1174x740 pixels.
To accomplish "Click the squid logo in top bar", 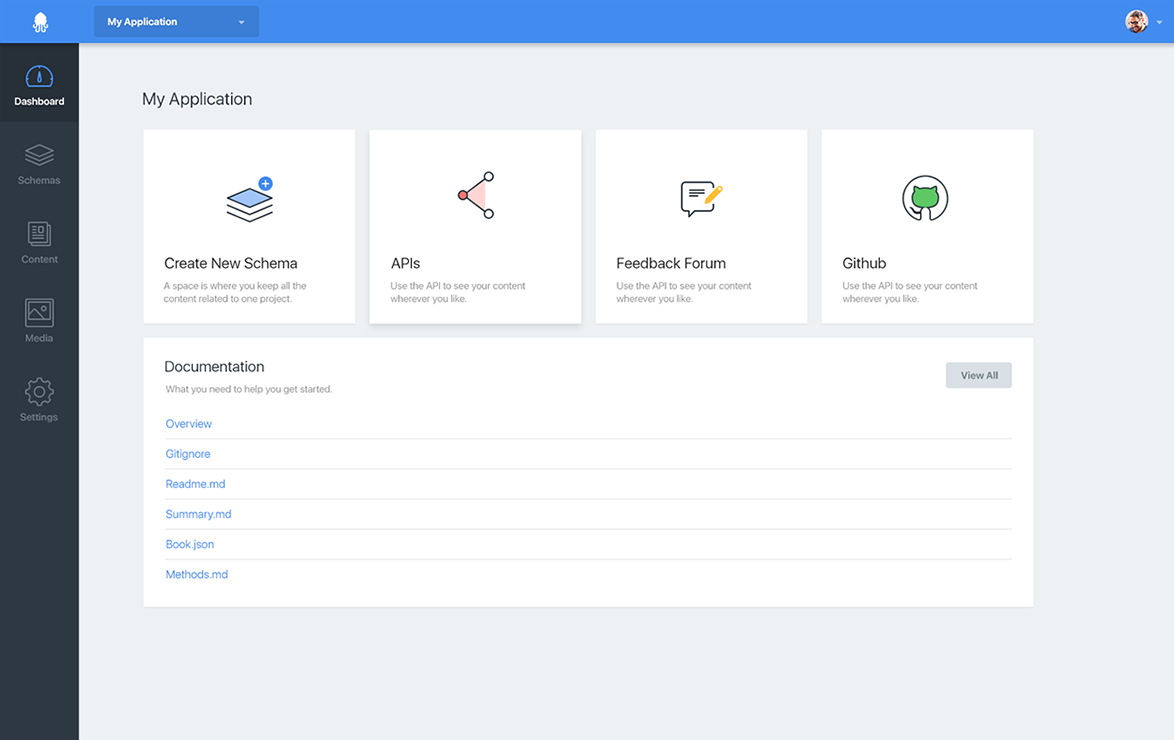I will point(39,22).
